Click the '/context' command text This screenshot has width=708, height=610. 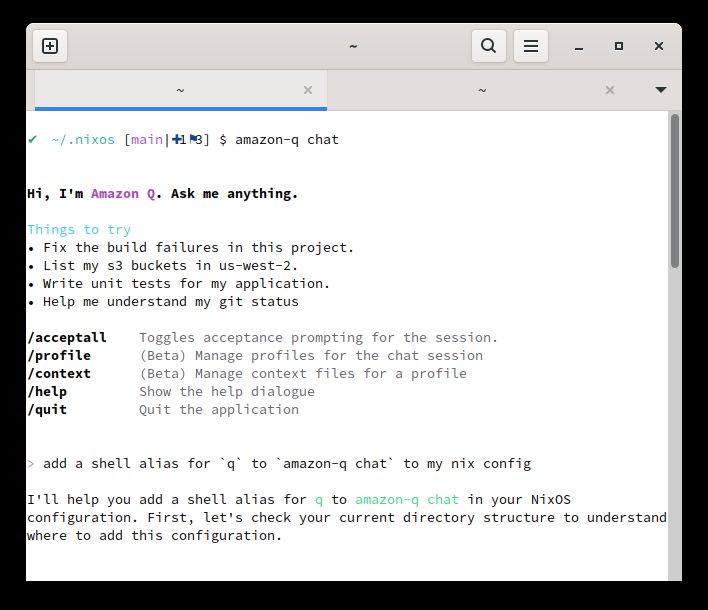coord(59,373)
